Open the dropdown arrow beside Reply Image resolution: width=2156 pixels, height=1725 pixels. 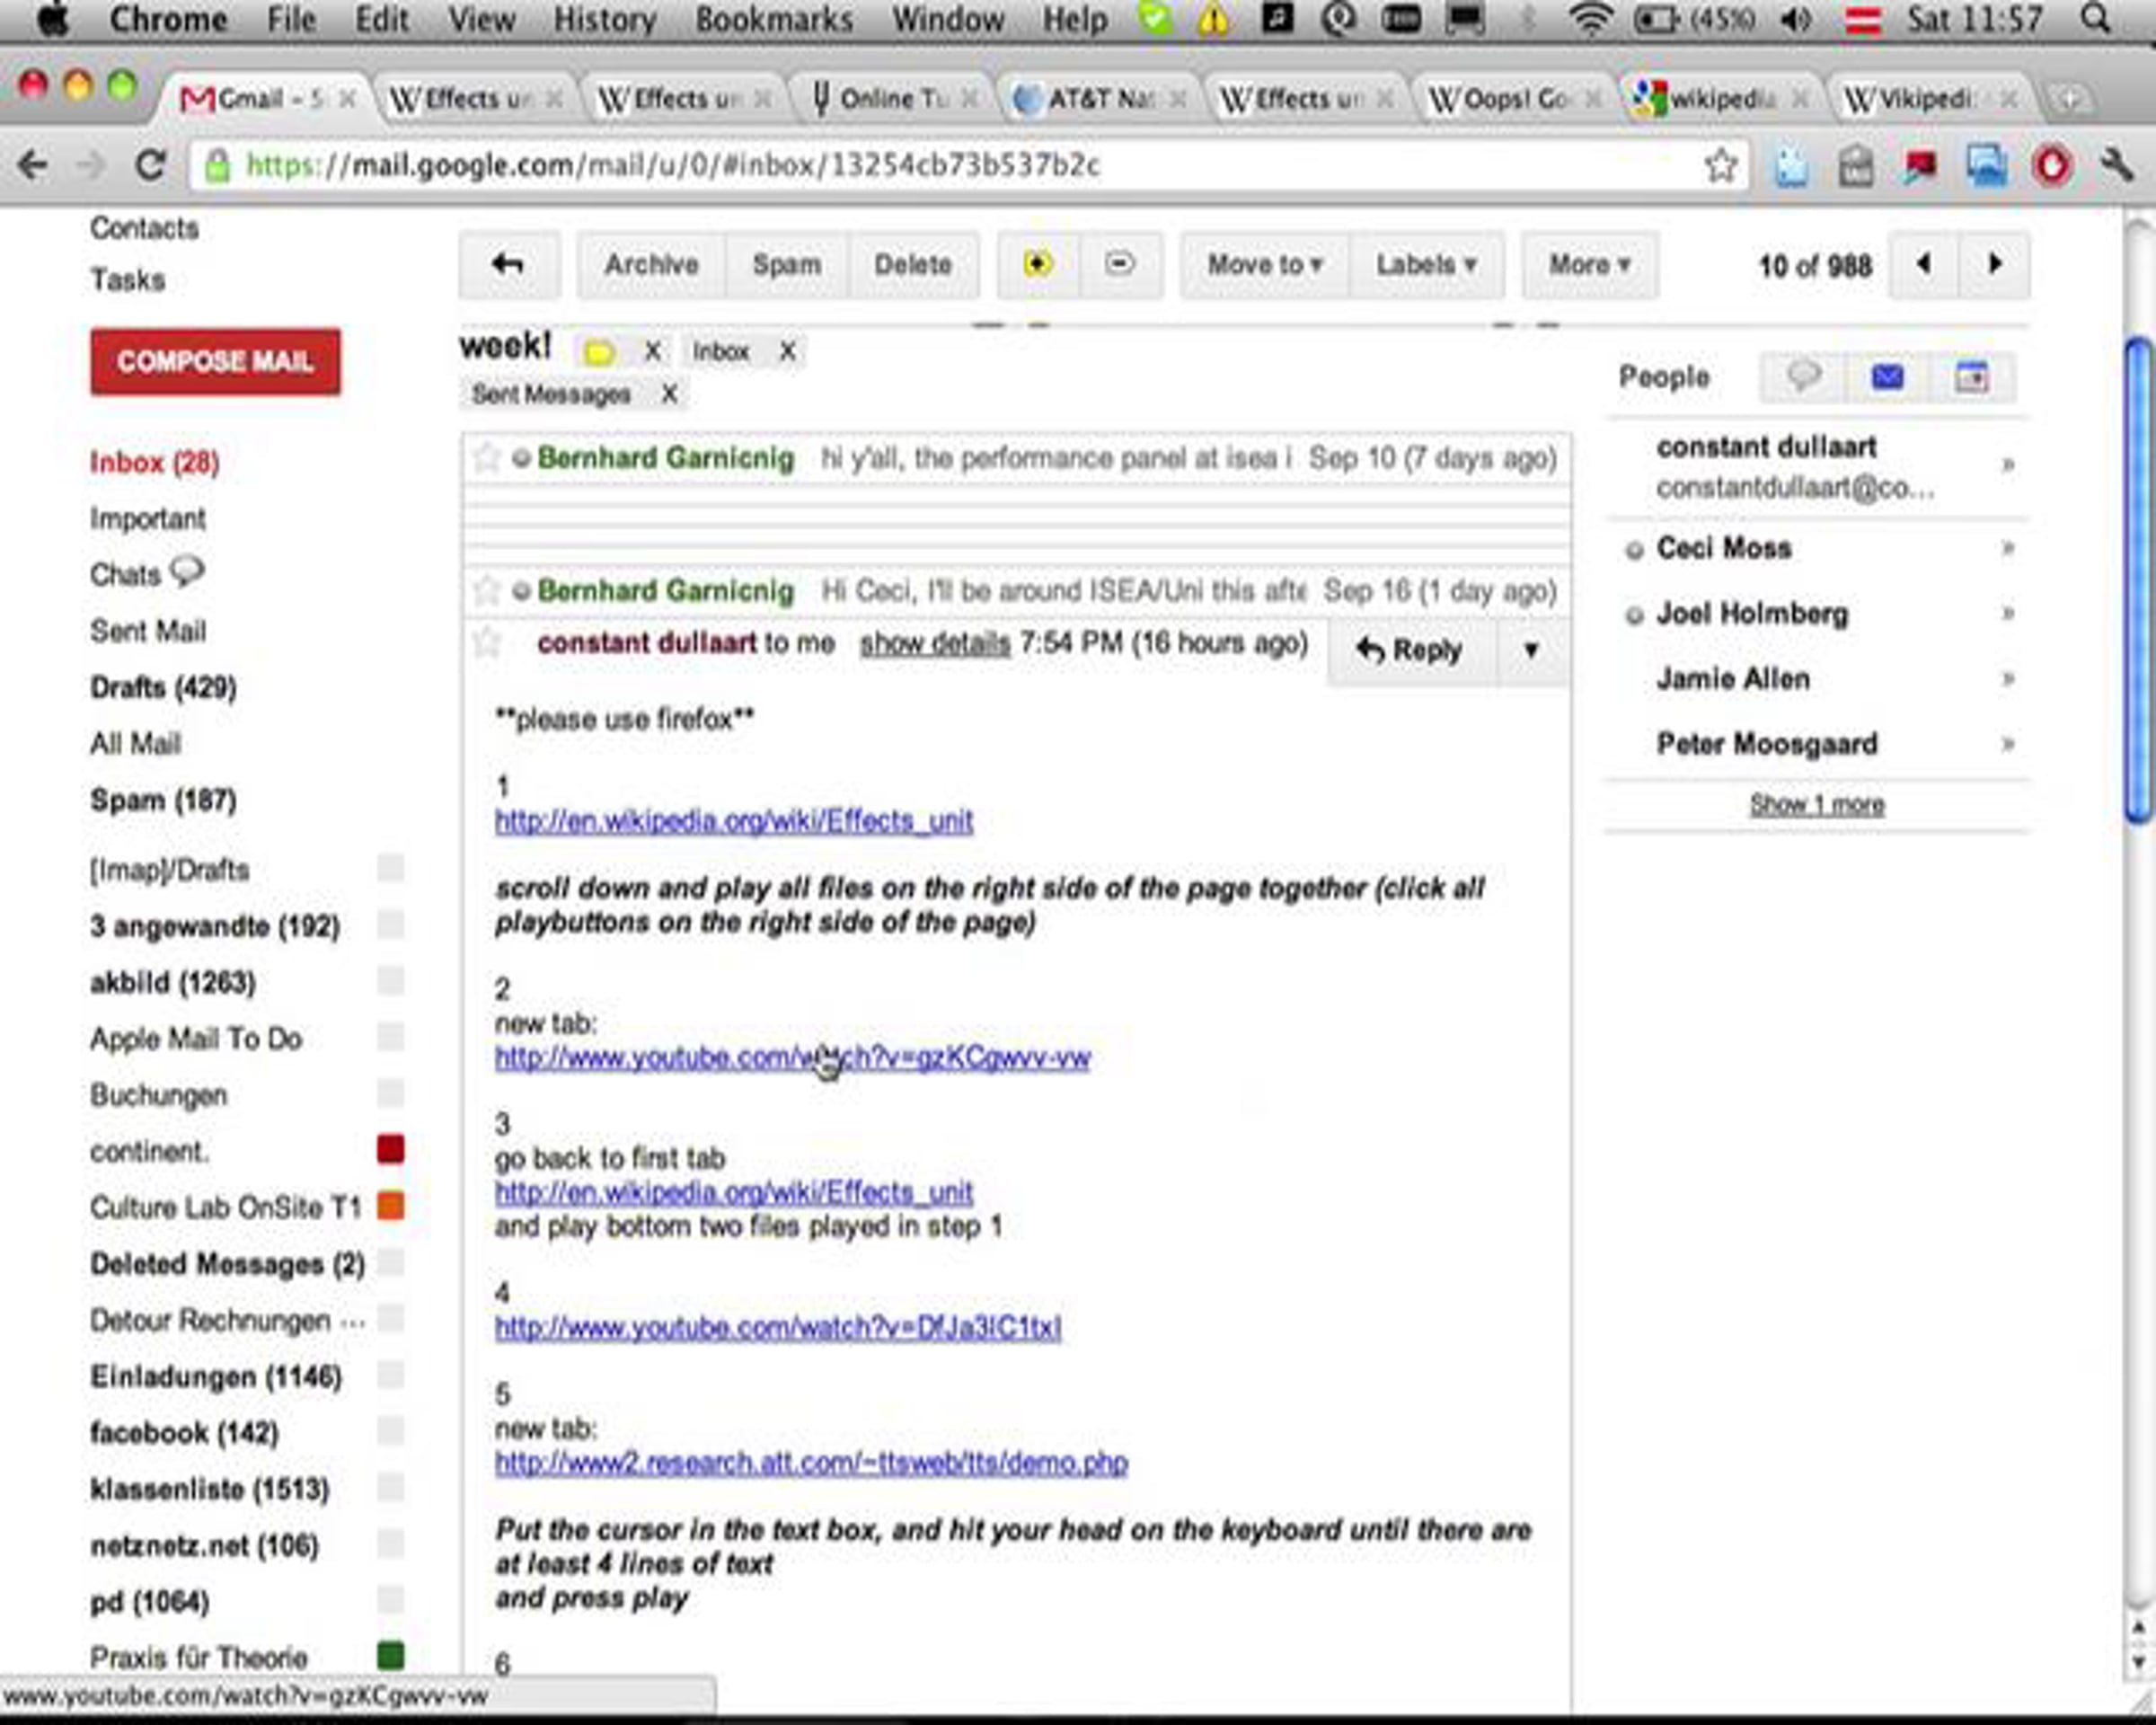(x=1531, y=651)
